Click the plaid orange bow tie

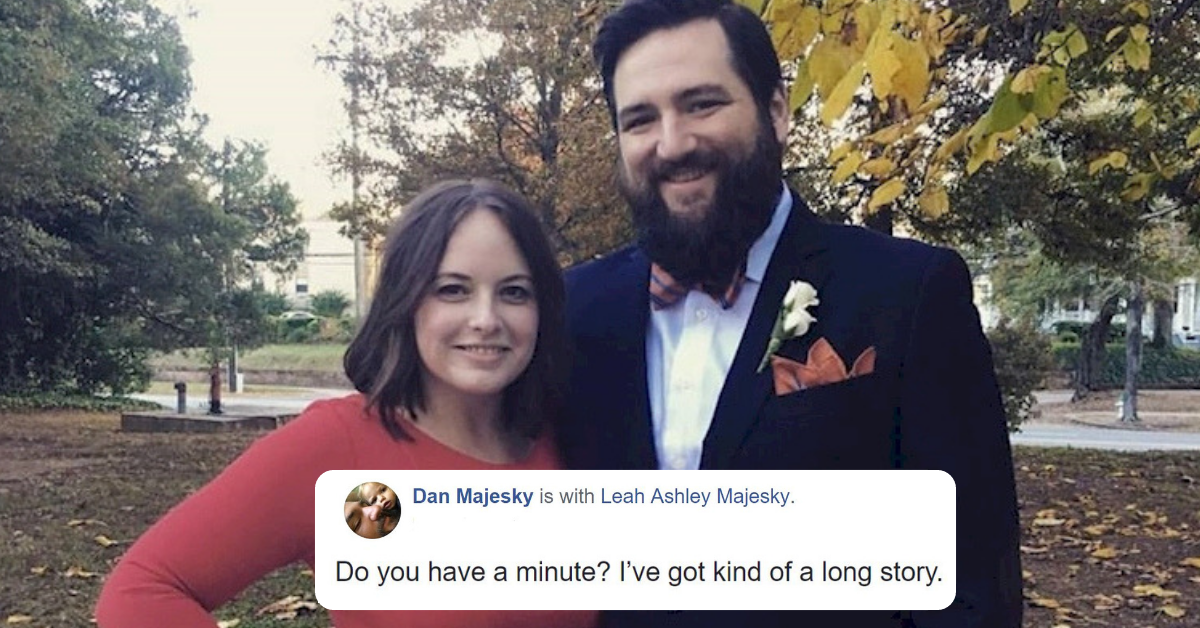tap(697, 286)
